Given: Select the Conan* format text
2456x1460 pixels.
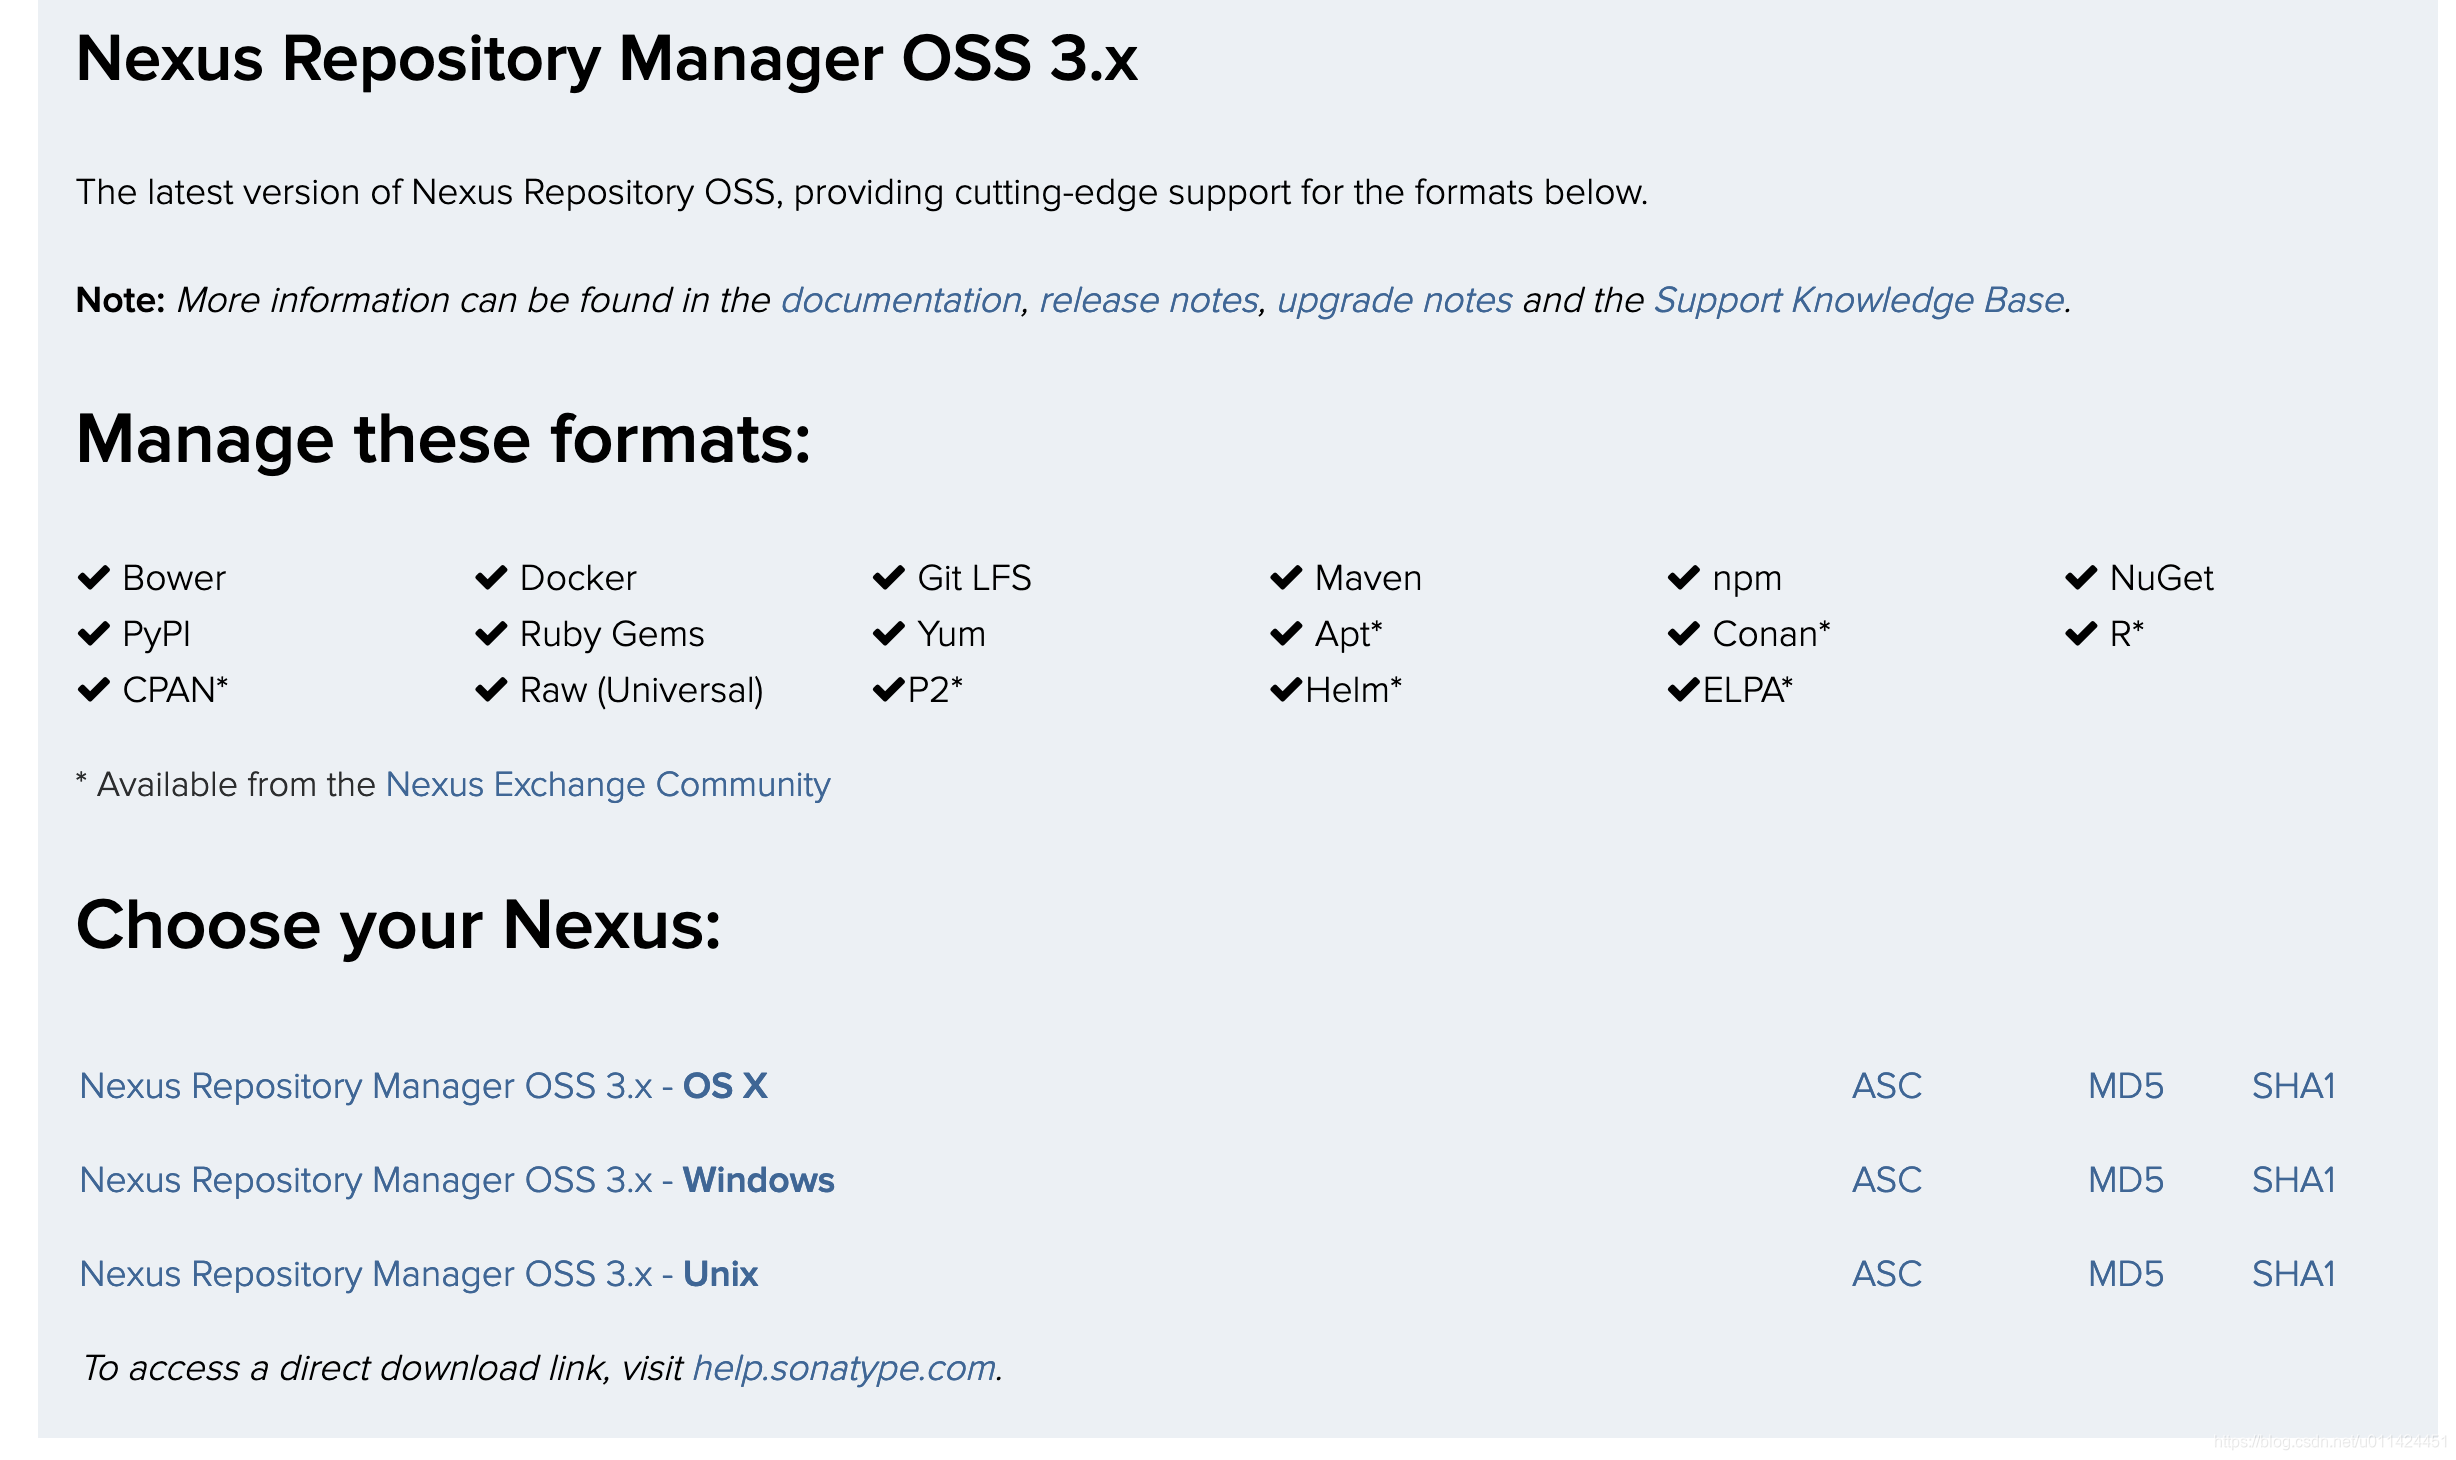Looking at the screenshot, I should click(x=1771, y=634).
